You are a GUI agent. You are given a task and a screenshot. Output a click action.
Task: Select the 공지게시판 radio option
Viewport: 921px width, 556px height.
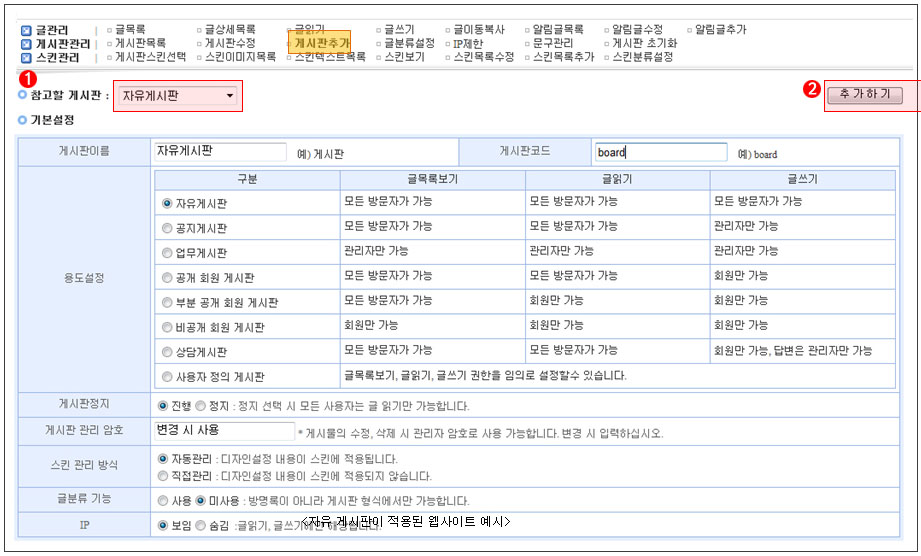167,228
